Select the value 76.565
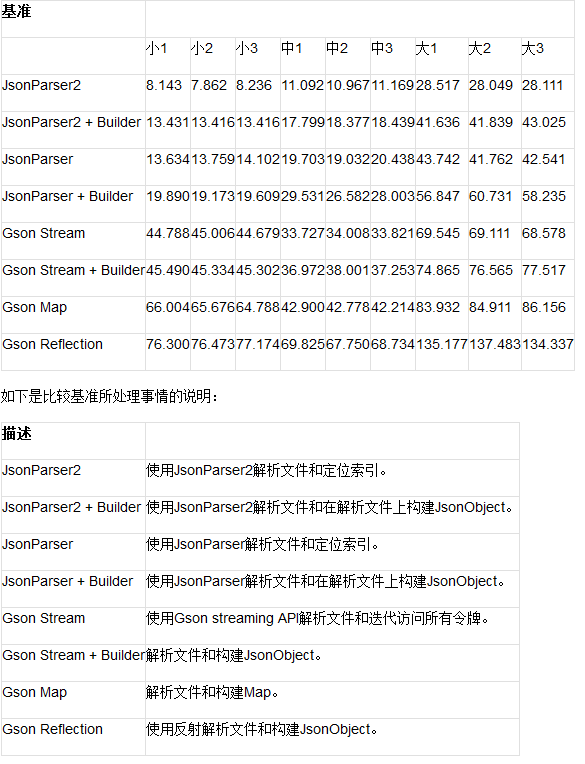The height and width of the screenshot is (764, 585). click(491, 270)
